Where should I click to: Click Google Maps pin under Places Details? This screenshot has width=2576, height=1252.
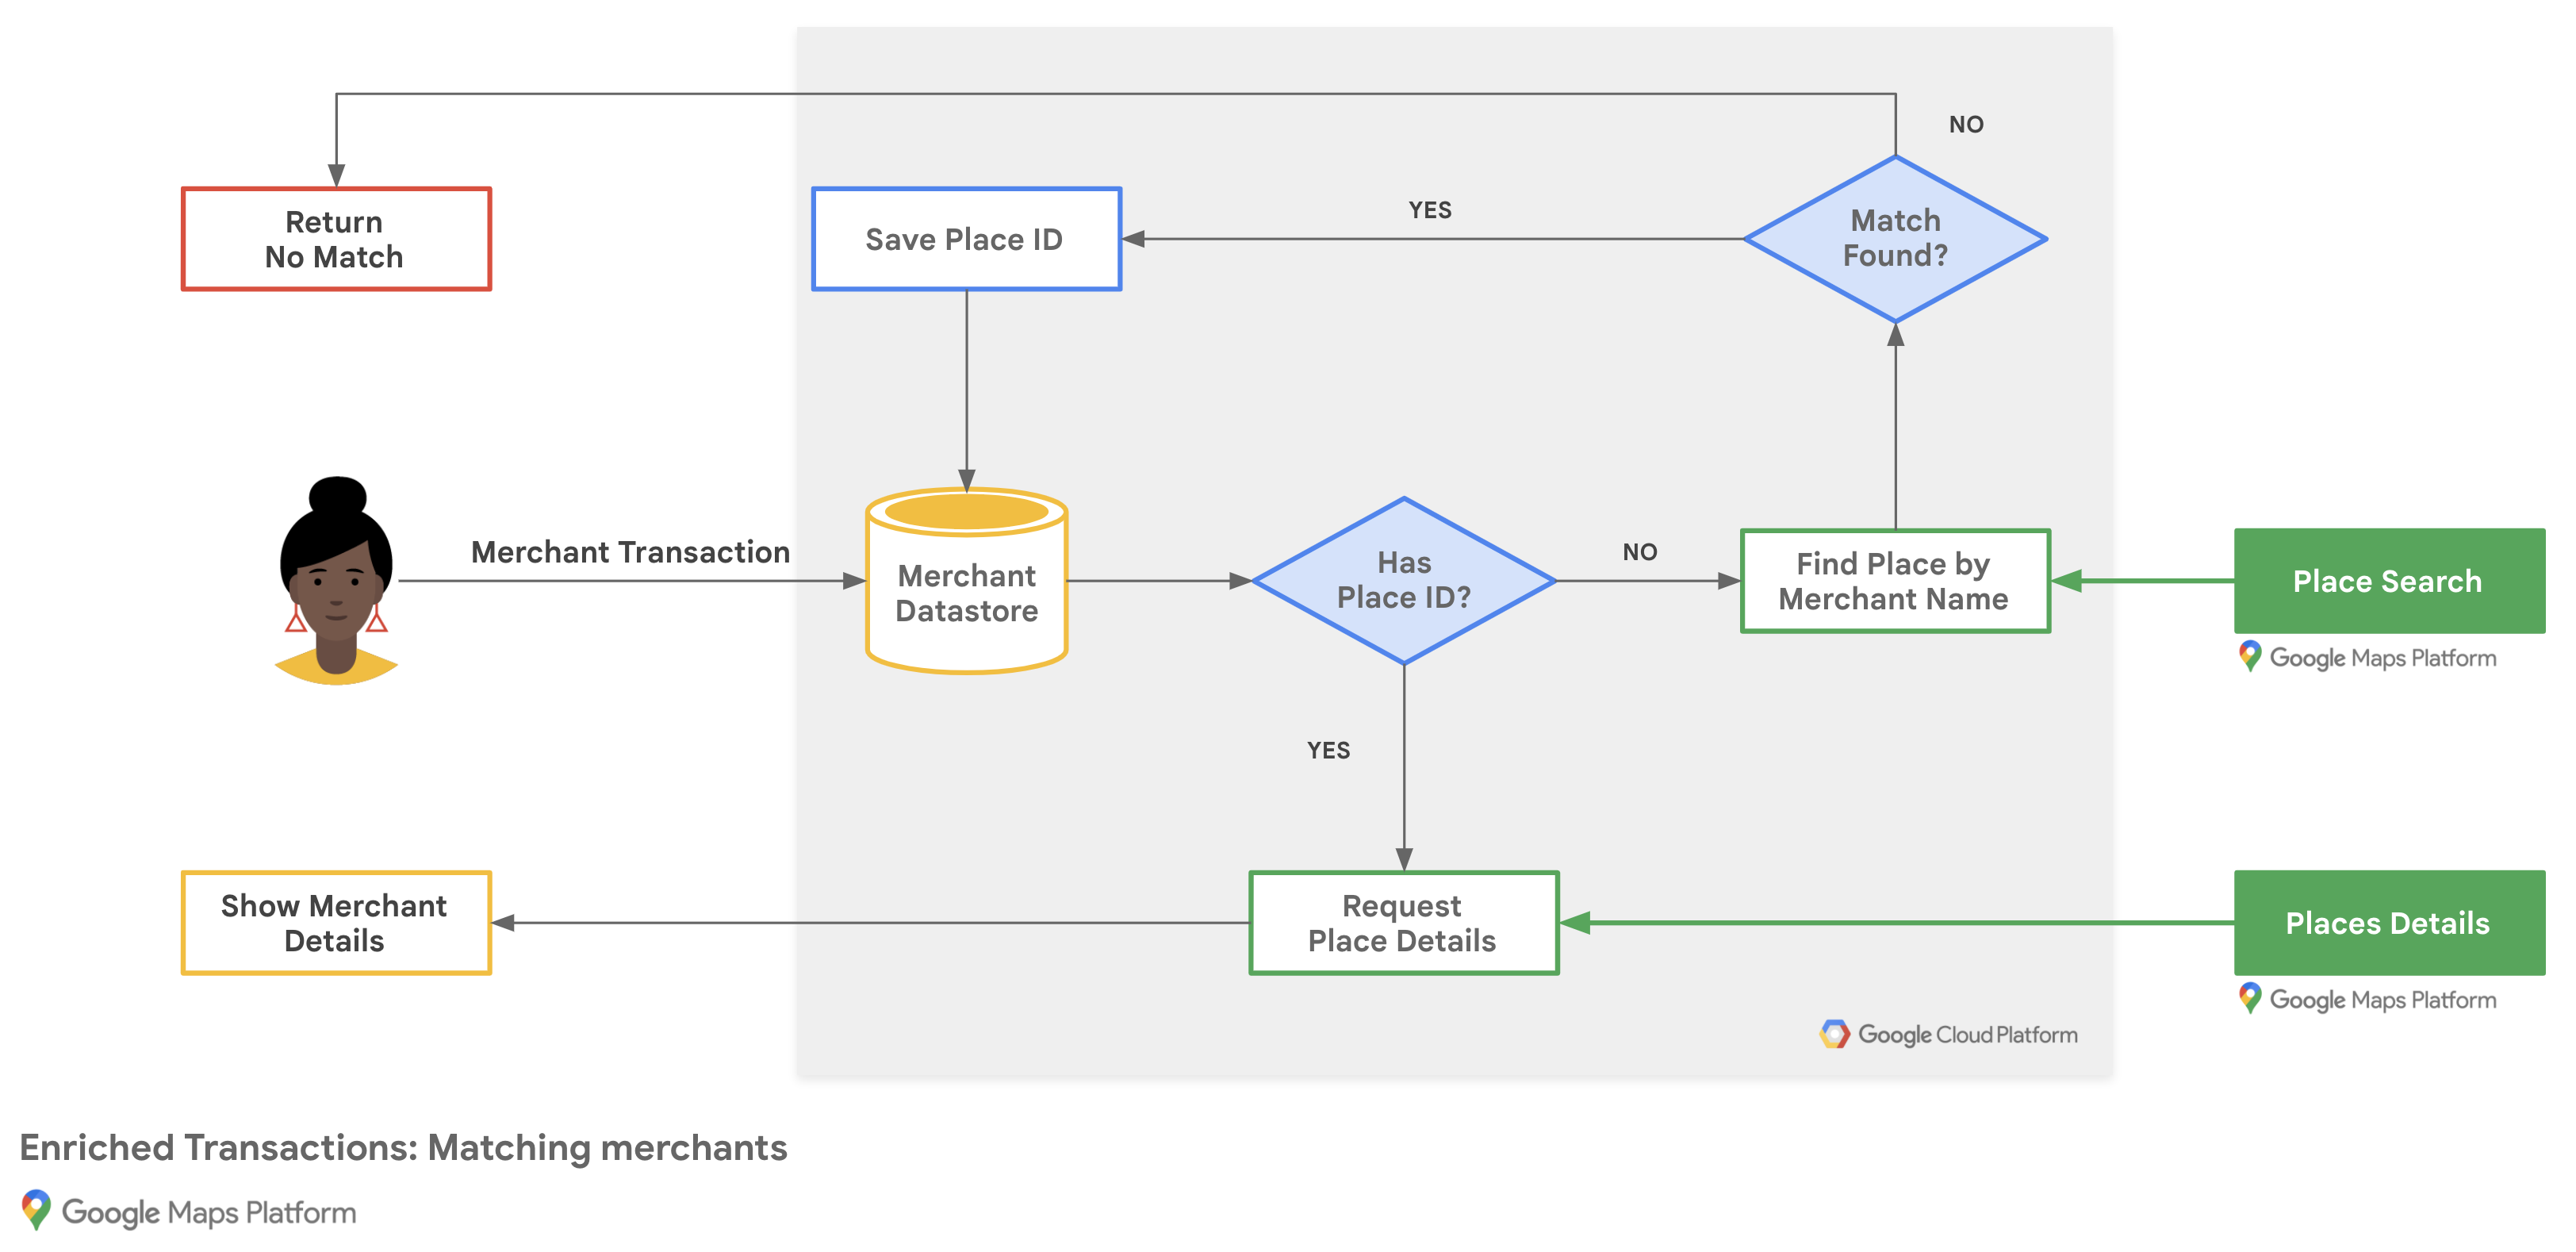click(x=2249, y=998)
